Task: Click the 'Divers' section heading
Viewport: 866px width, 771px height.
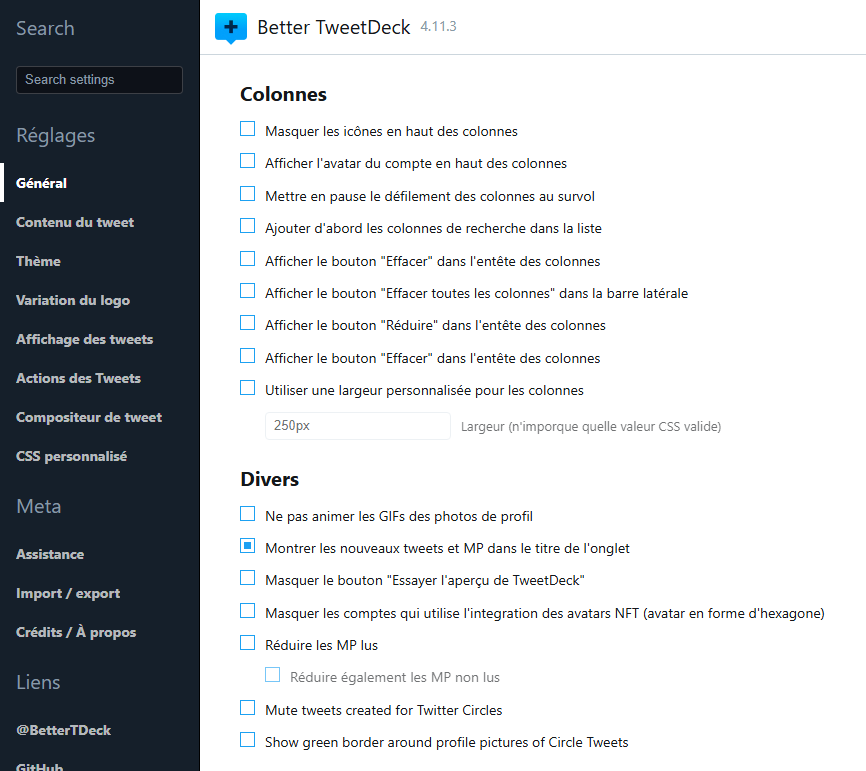Action: 270,479
